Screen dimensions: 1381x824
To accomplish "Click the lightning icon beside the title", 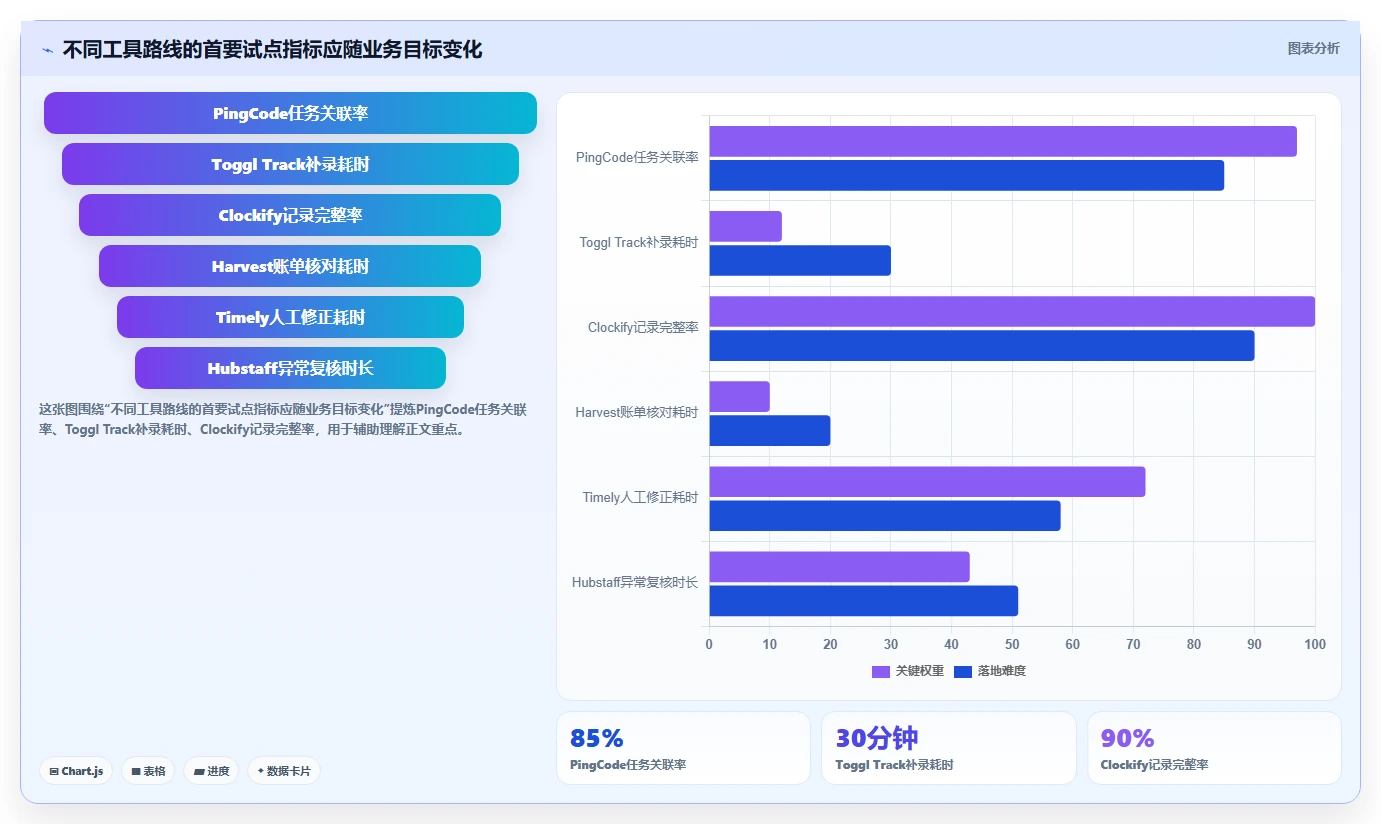I will 48,50.
